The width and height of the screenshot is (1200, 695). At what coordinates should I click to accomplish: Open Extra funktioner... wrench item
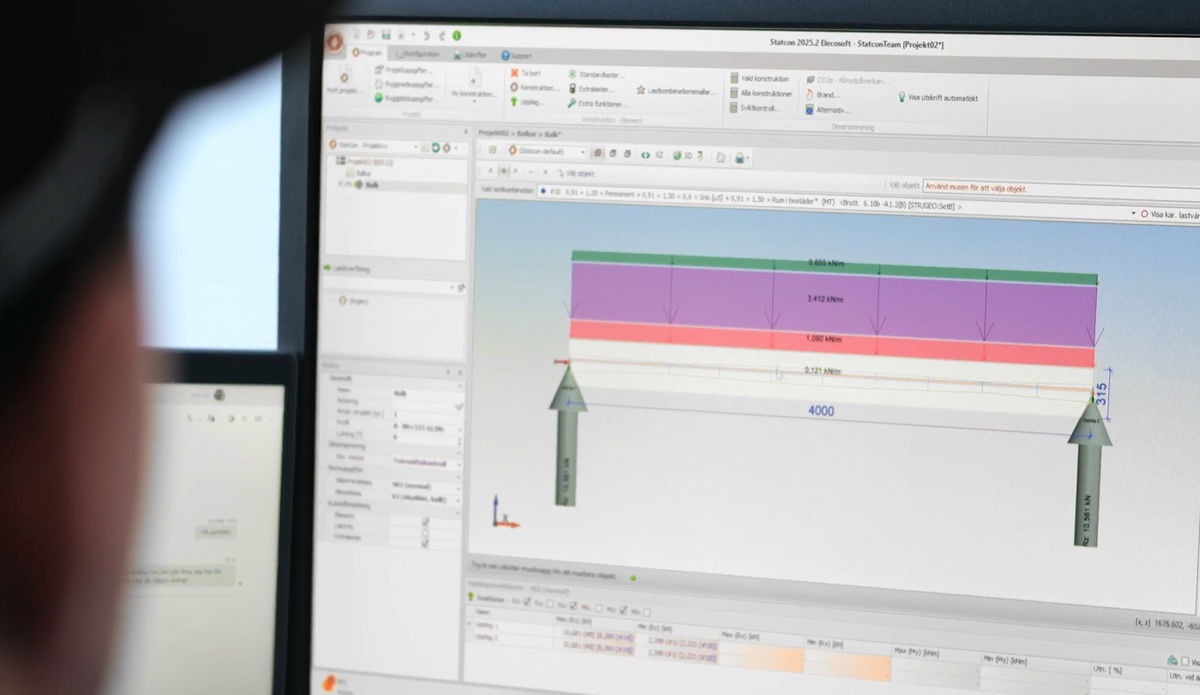click(x=597, y=104)
